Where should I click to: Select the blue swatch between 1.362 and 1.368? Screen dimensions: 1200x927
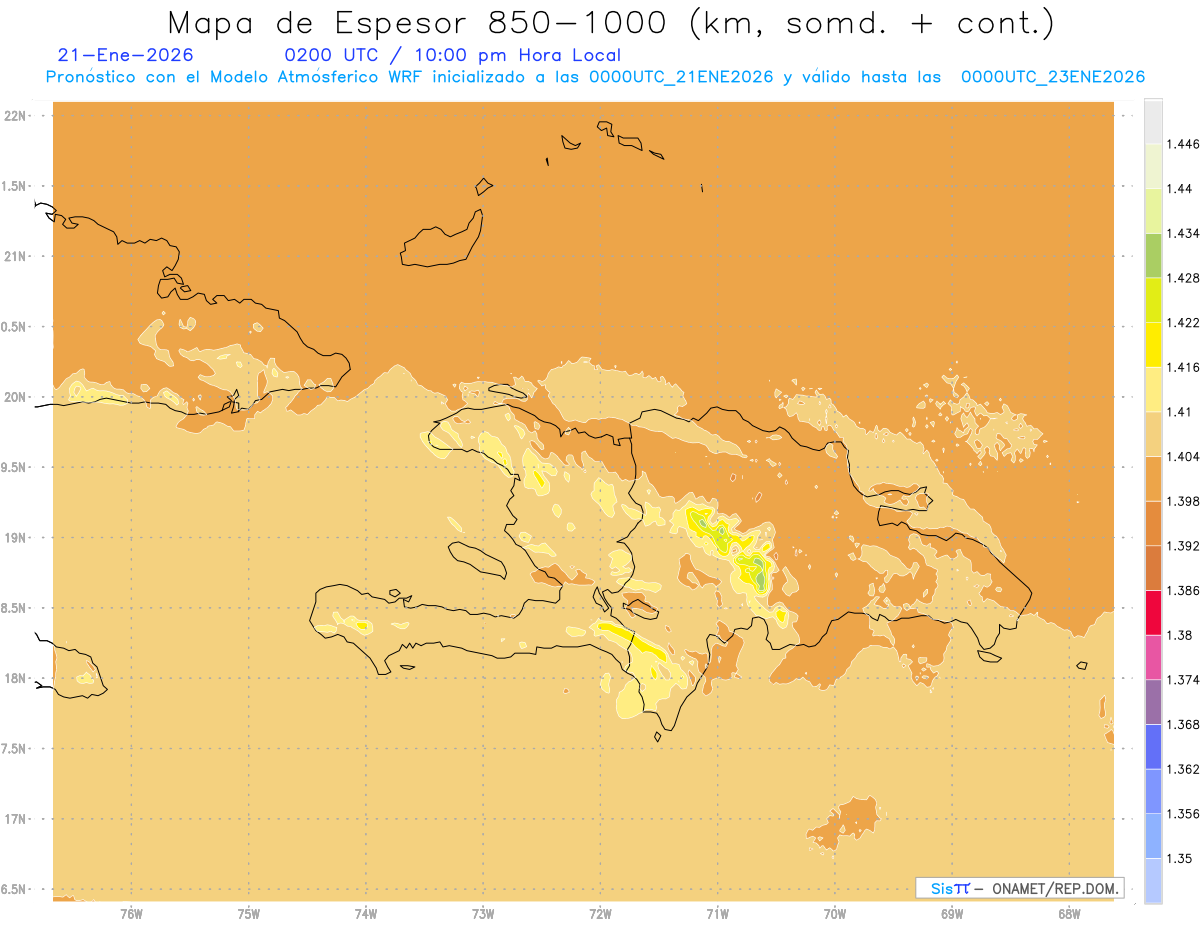click(1153, 747)
